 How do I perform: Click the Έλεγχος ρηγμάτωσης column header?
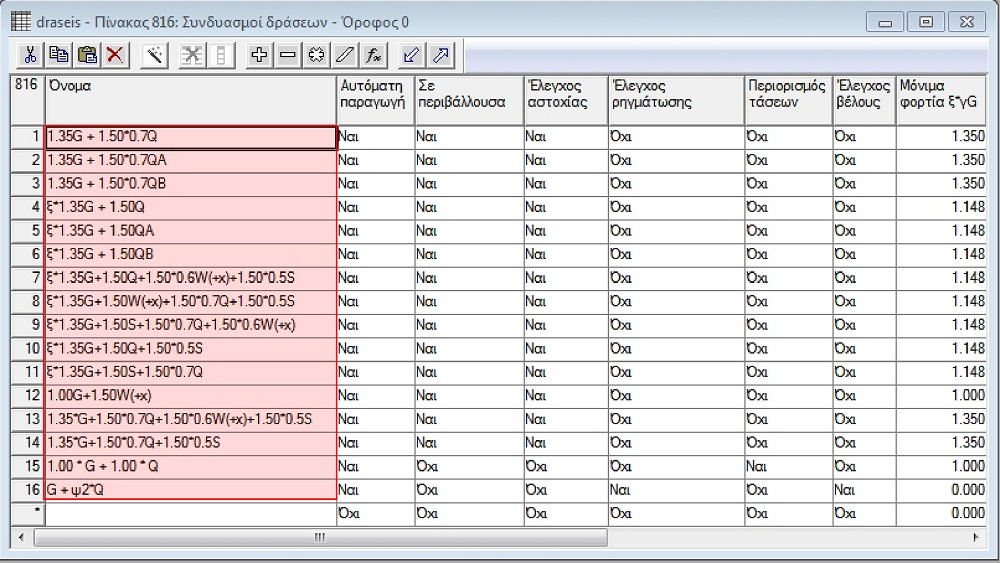pyautogui.click(x=676, y=100)
